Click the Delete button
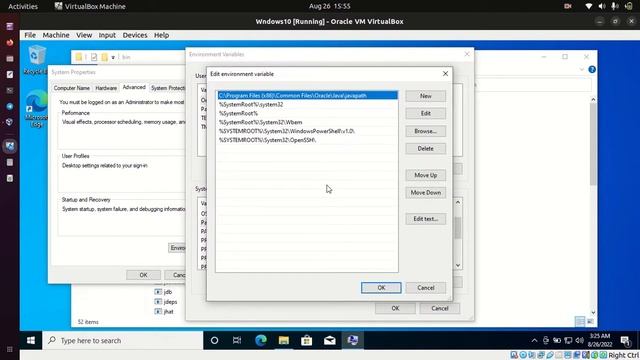This screenshot has width=640, height=360. click(x=426, y=149)
